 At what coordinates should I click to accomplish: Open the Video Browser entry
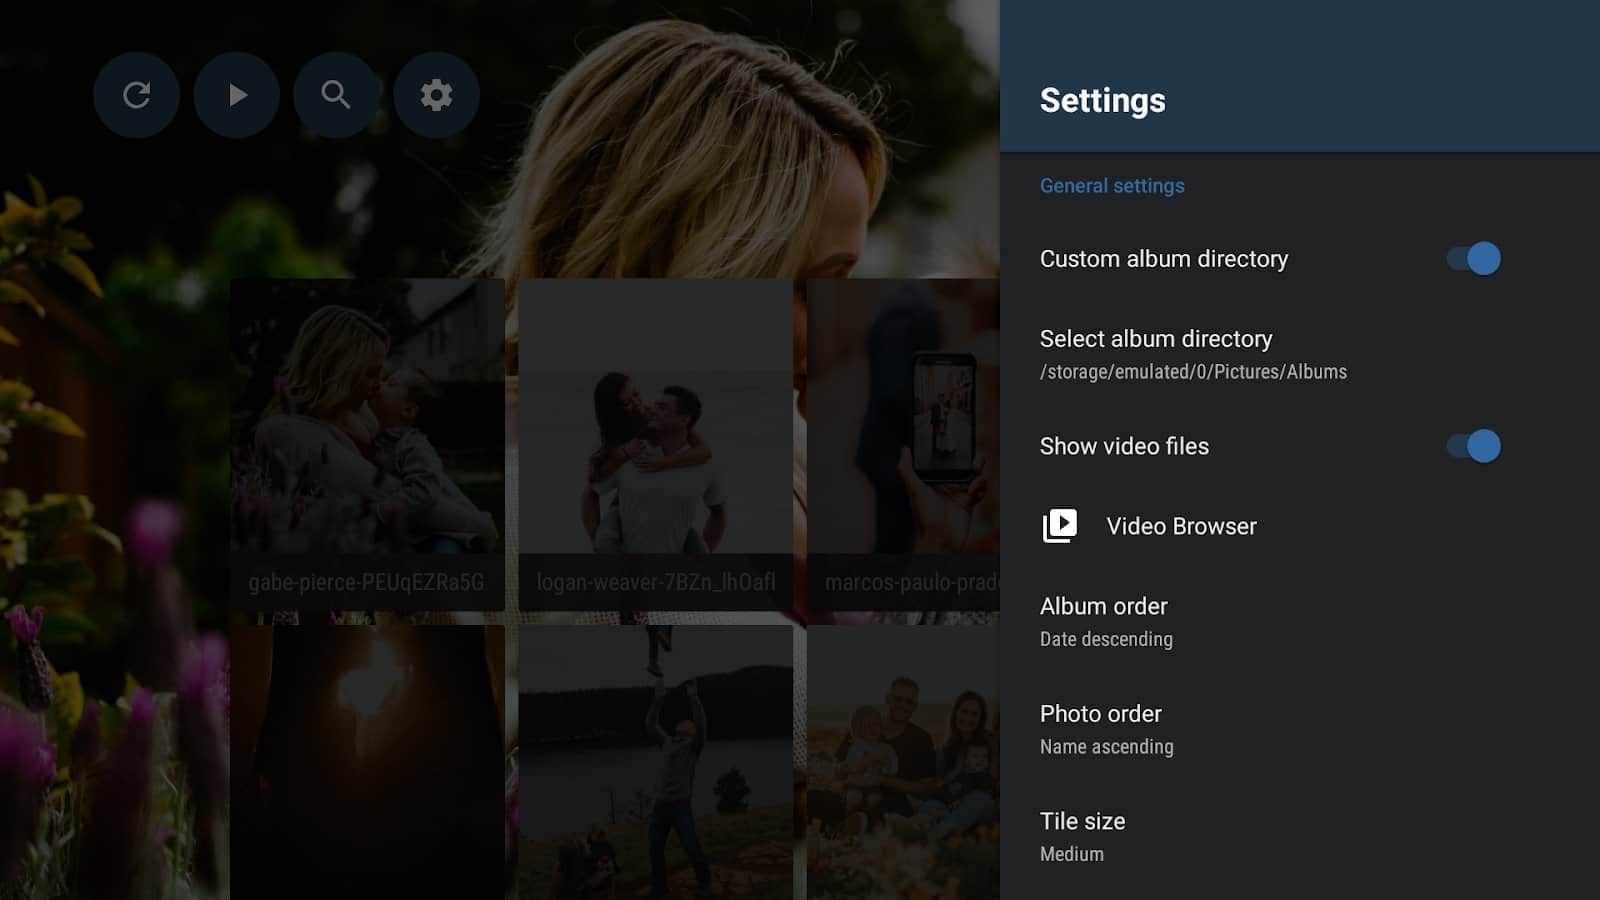pyautogui.click(x=1181, y=526)
